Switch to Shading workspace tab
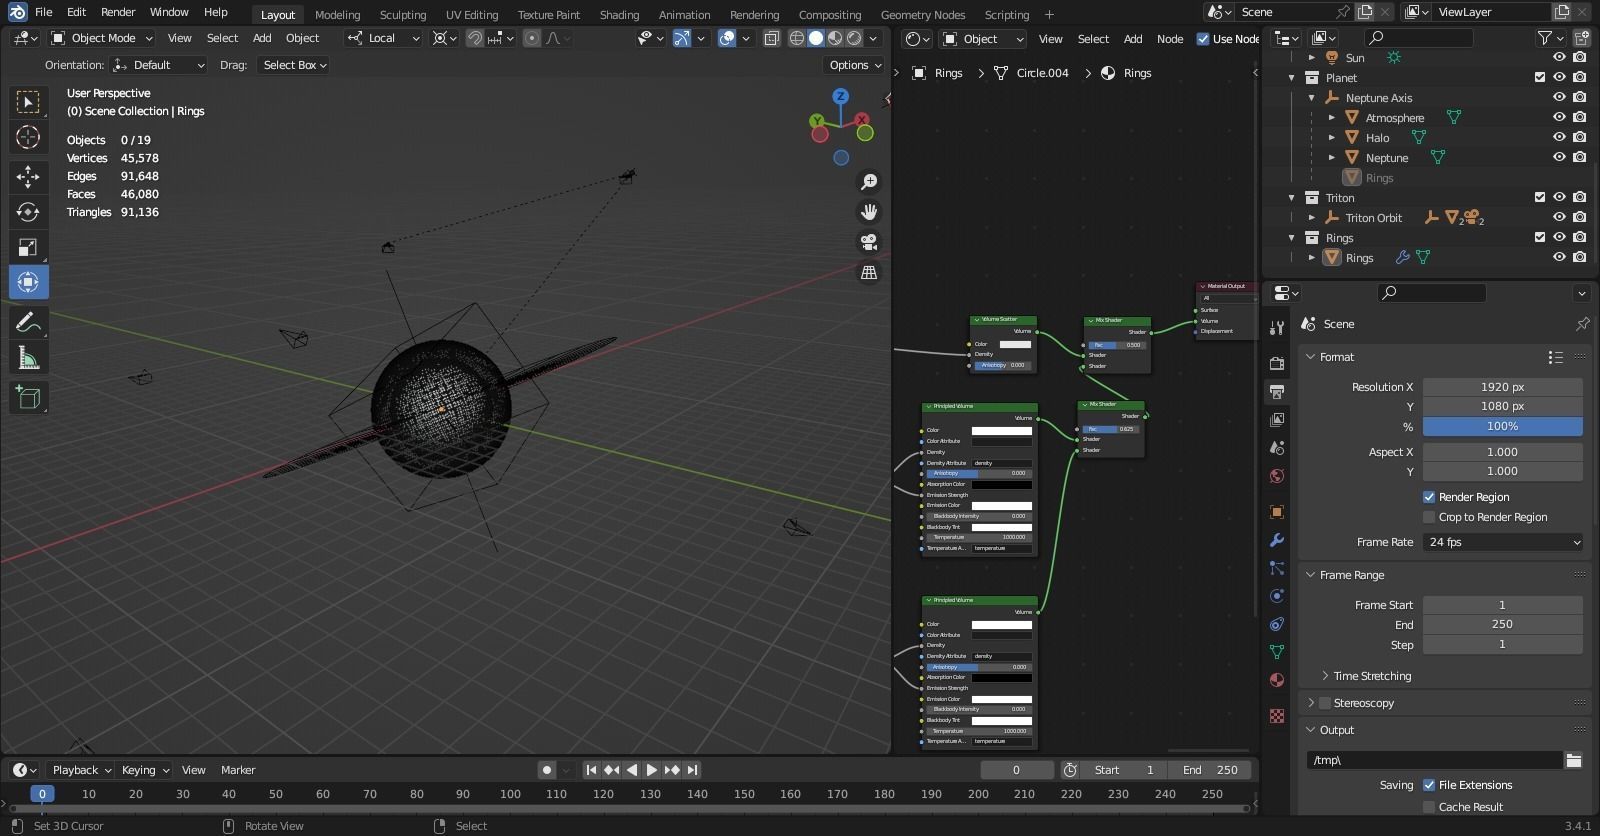The image size is (1600, 836). tap(619, 14)
